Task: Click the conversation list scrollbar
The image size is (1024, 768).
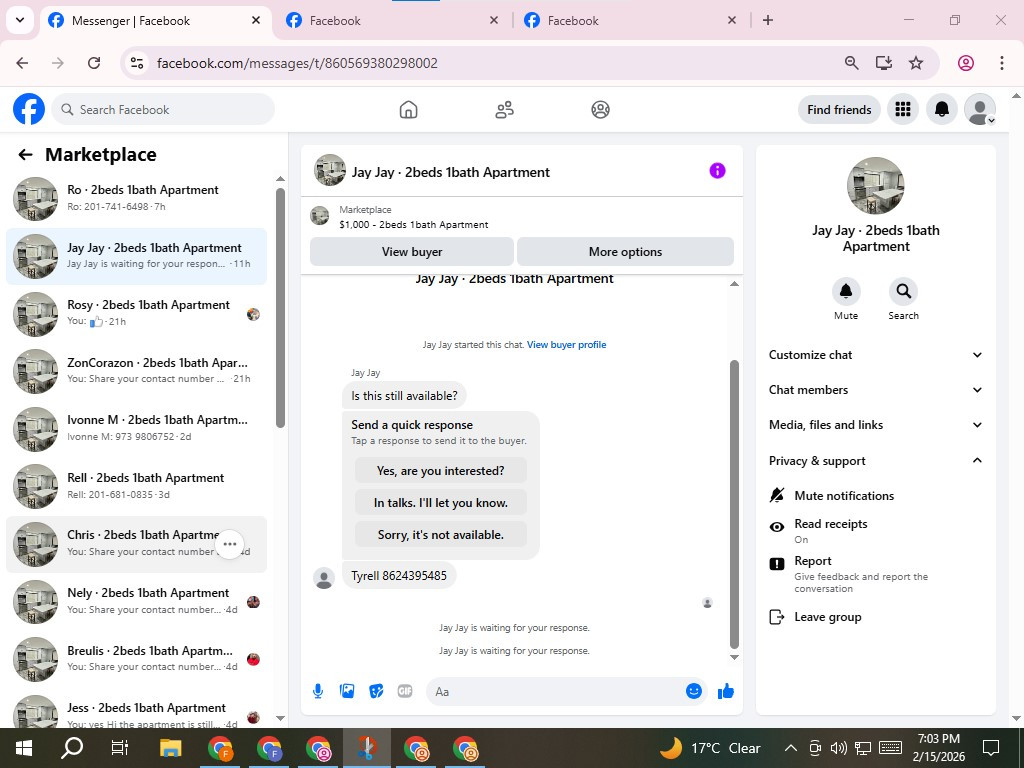Action: pos(280,308)
